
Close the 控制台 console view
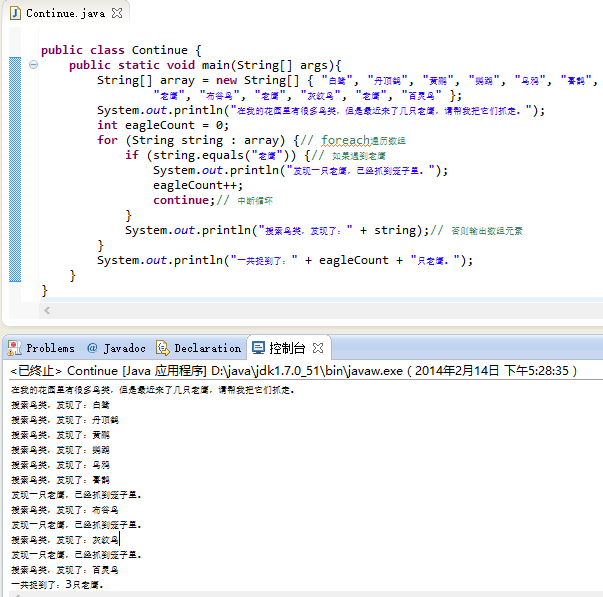pyautogui.click(x=318, y=348)
